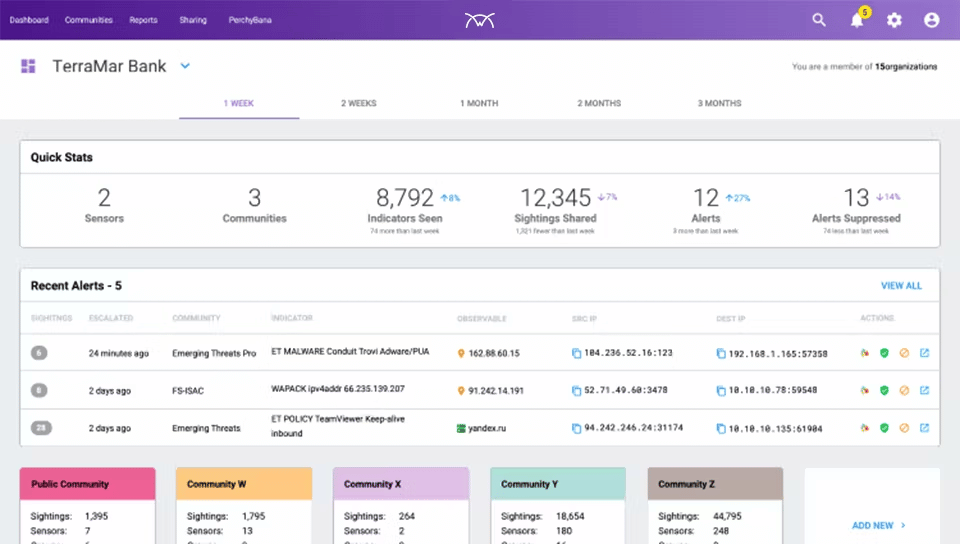Switch to the 2 MONTHS tab
This screenshot has width=960, height=544.
(599, 103)
